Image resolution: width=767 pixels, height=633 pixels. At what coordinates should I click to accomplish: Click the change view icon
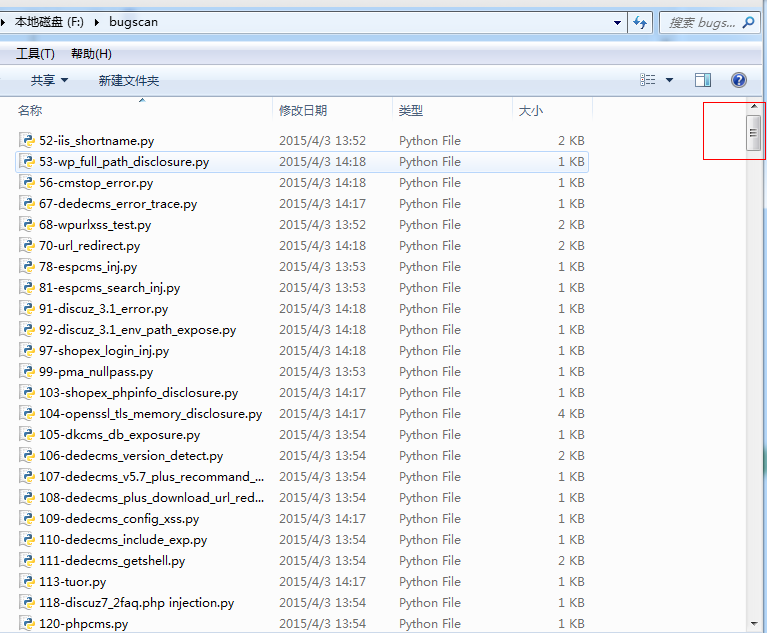[648, 80]
